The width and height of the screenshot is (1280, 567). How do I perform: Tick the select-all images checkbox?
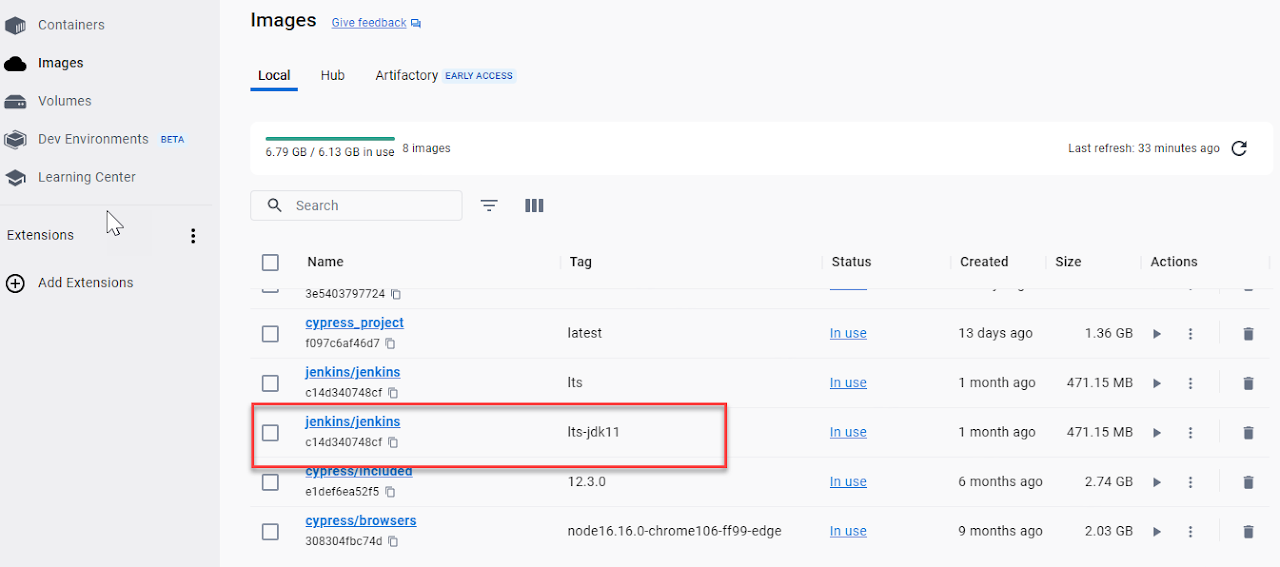270,262
